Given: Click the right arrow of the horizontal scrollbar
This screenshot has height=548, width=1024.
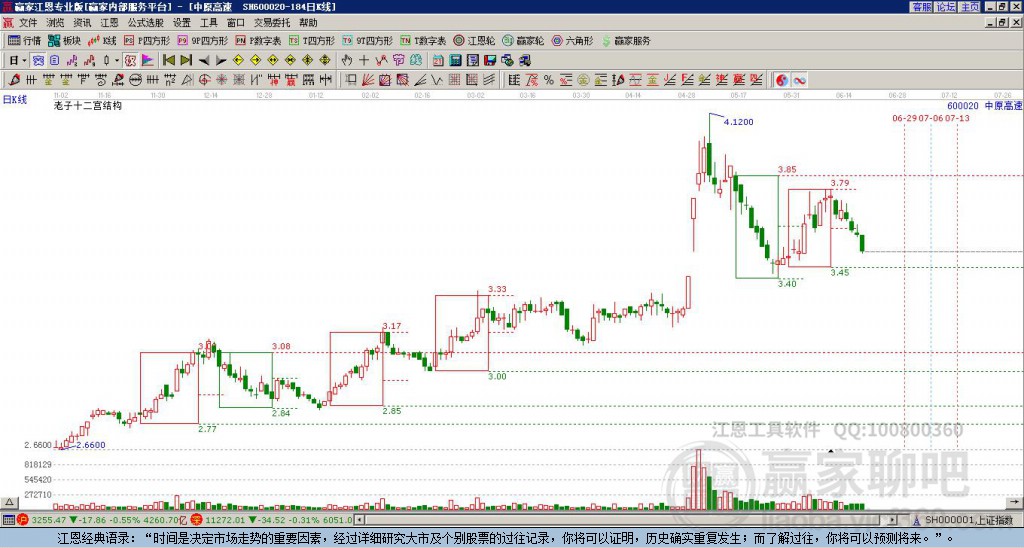Looking at the screenshot, I should [x=893, y=520].
